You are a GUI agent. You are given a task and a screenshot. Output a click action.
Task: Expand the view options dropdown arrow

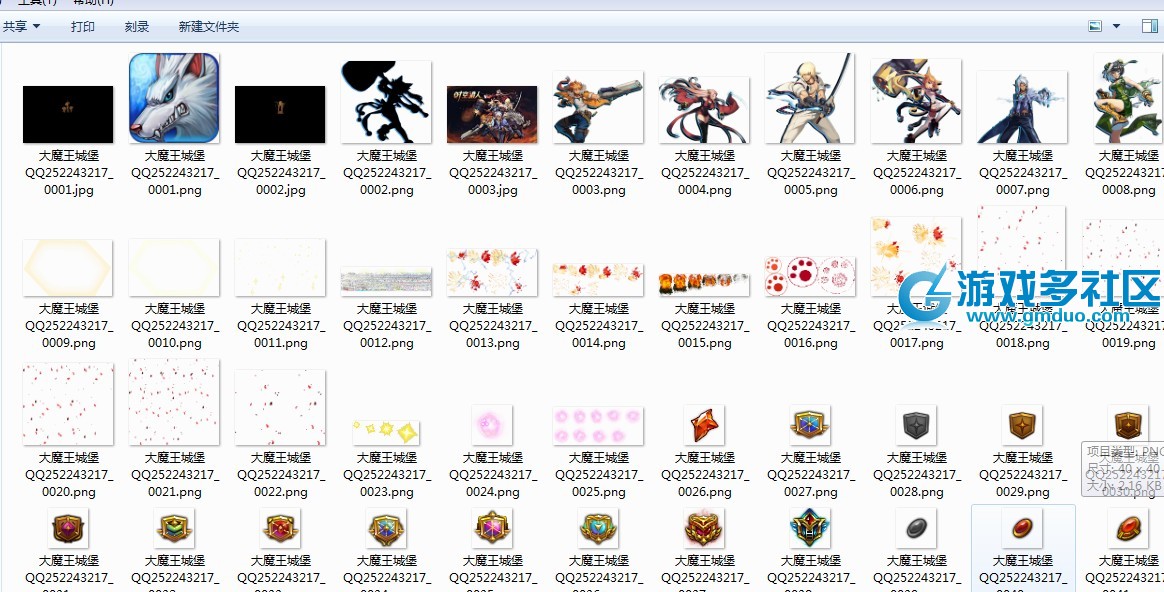tap(1116, 27)
